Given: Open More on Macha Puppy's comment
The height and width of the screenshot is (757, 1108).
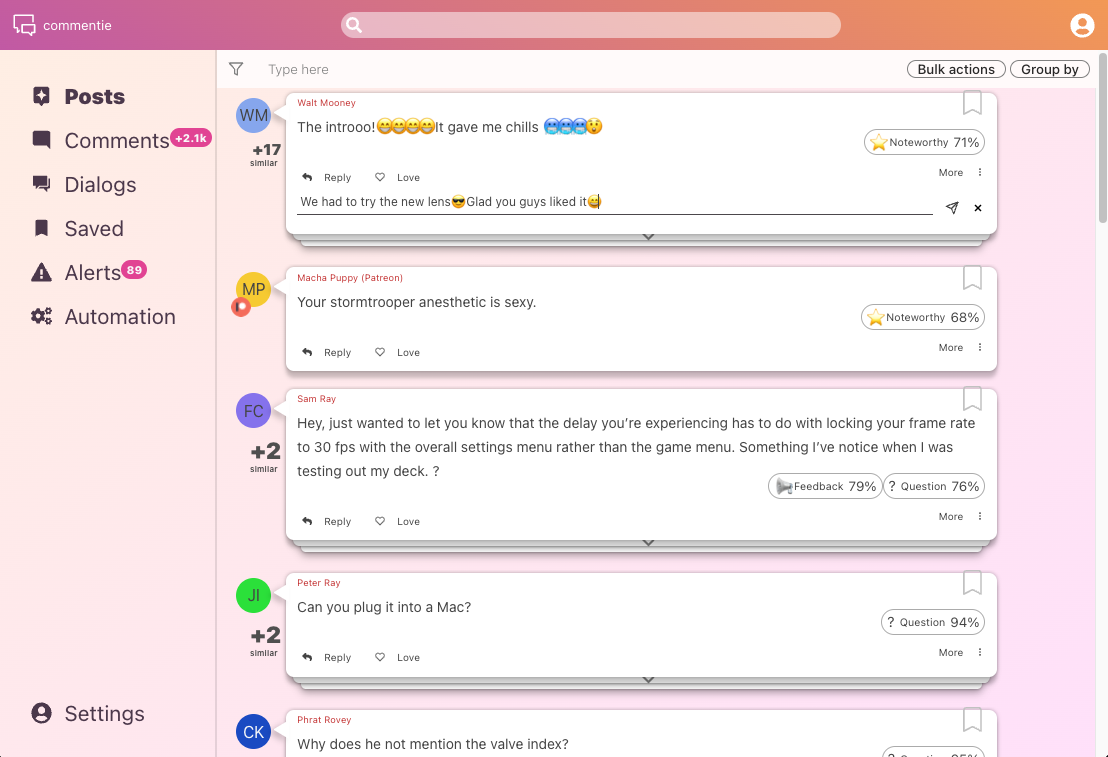Looking at the screenshot, I should click(x=950, y=347).
